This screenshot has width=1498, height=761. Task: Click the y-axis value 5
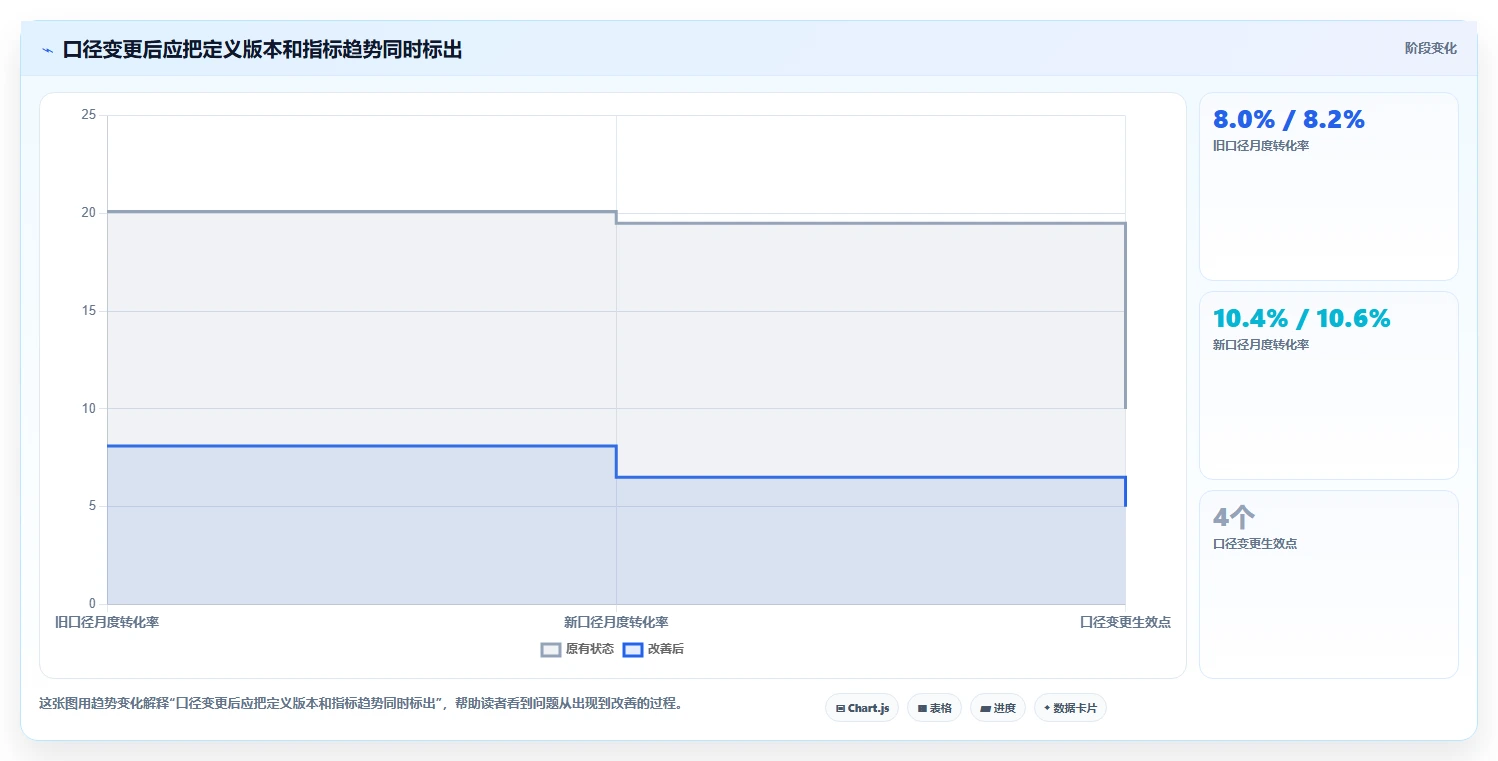(x=92, y=506)
